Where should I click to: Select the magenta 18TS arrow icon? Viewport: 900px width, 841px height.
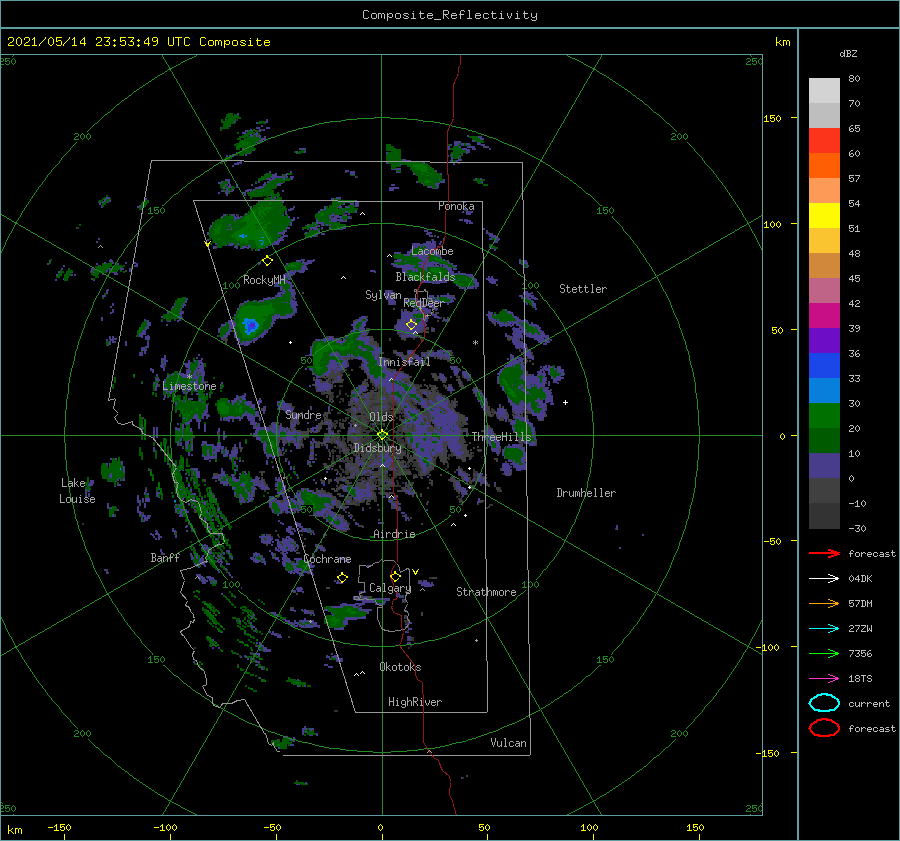point(824,679)
